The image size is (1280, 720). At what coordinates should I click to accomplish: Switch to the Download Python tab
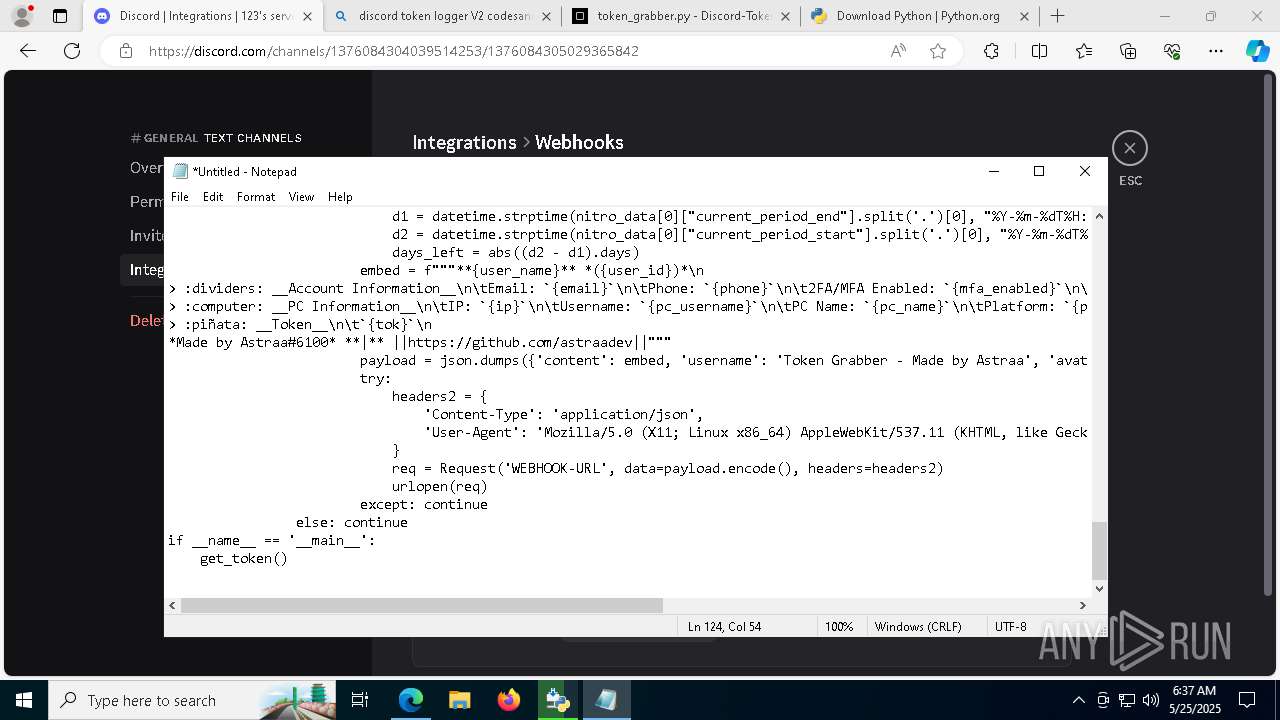tap(918, 16)
